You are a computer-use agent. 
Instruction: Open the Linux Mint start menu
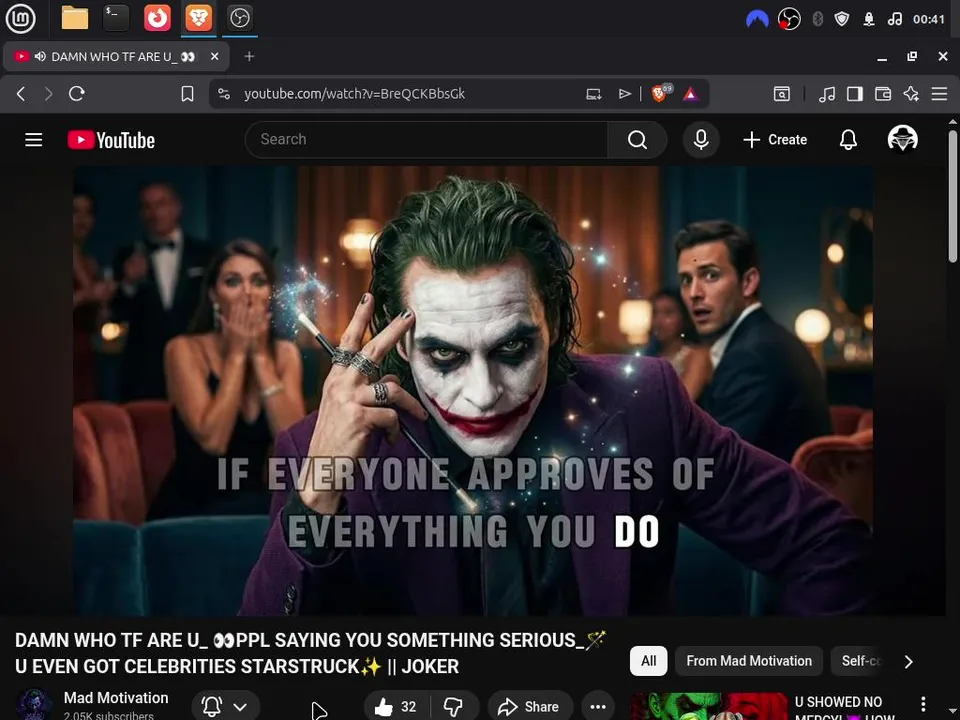20,18
